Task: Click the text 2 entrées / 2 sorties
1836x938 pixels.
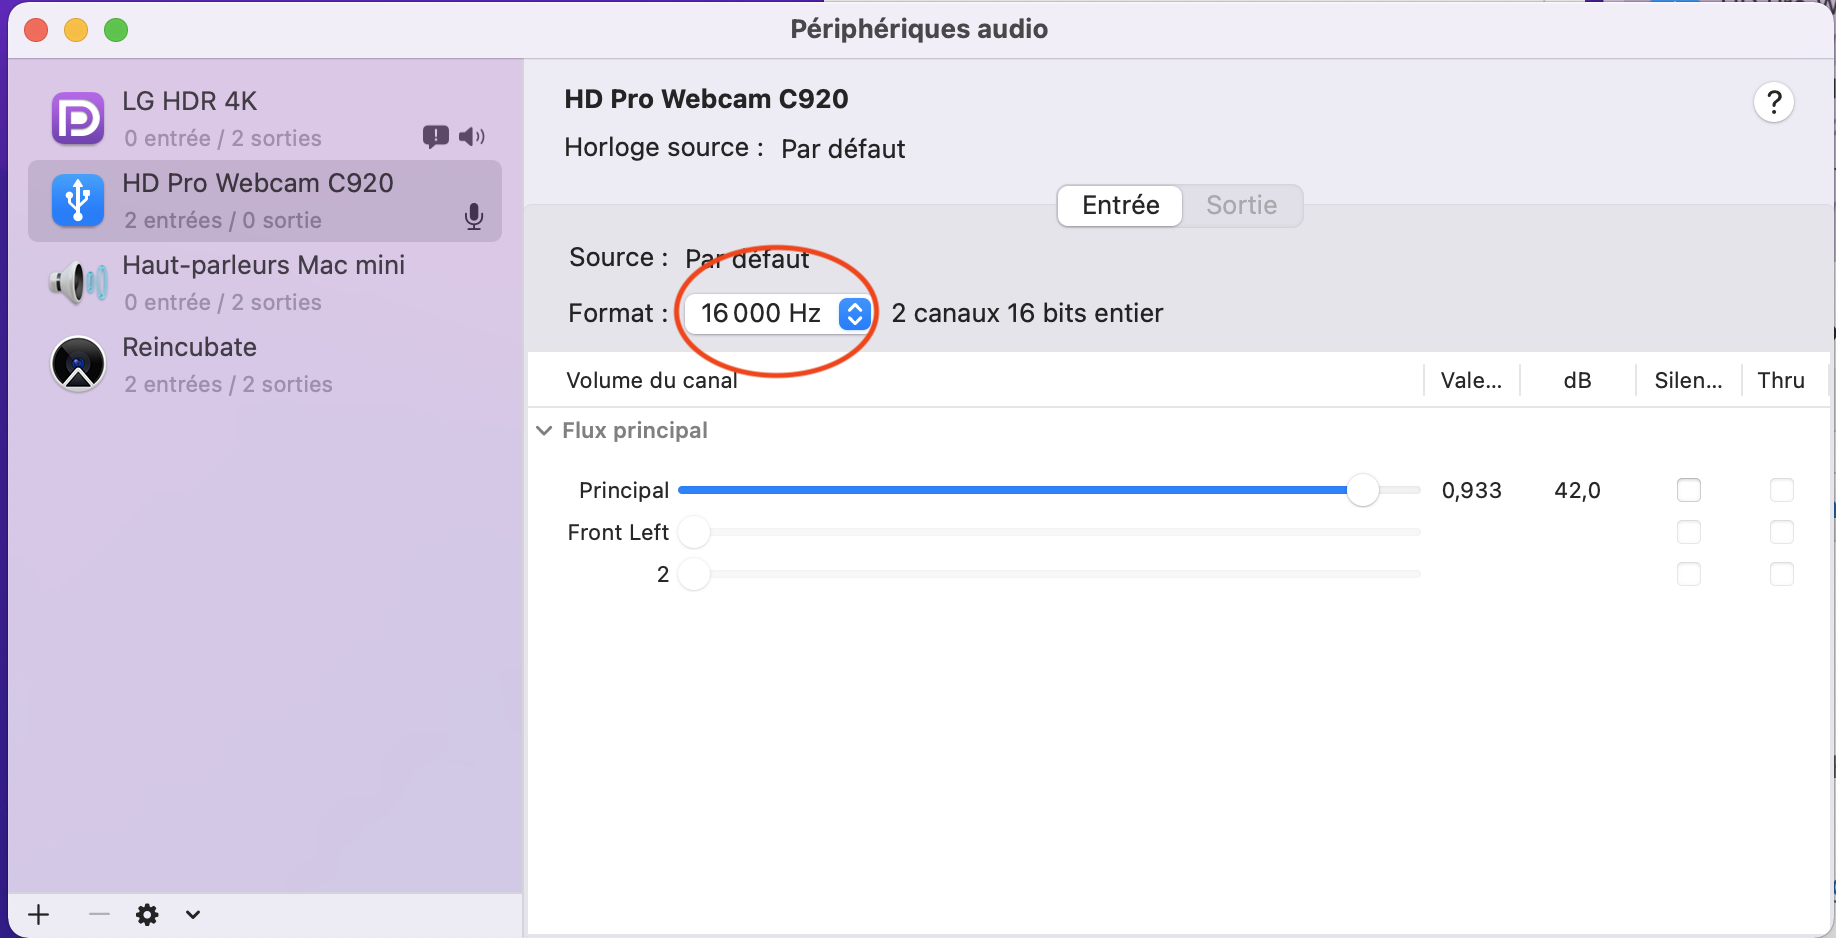Action: click(228, 384)
